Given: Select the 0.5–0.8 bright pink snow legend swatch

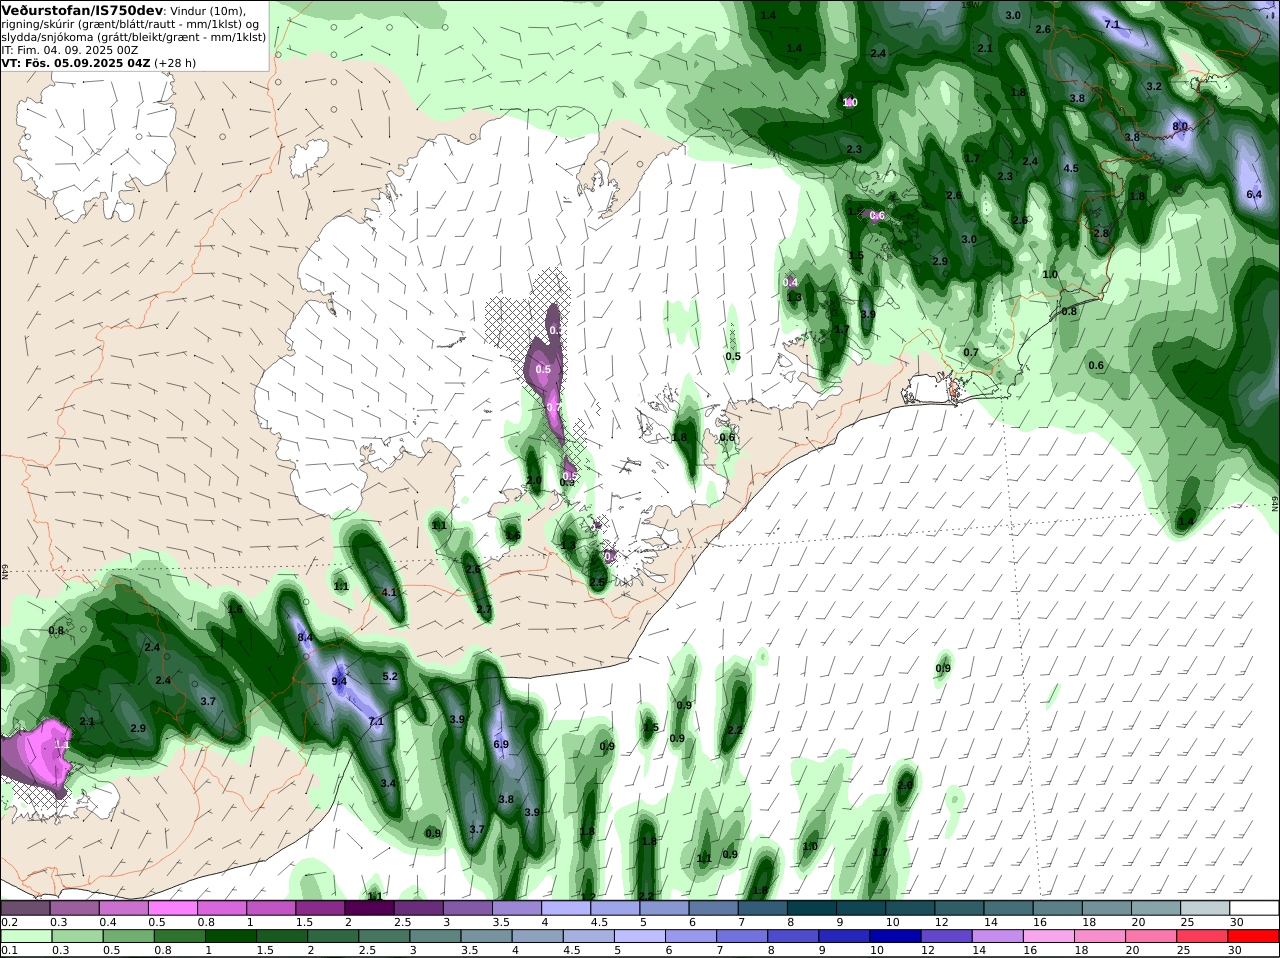Looking at the screenshot, I should point(173,908).
